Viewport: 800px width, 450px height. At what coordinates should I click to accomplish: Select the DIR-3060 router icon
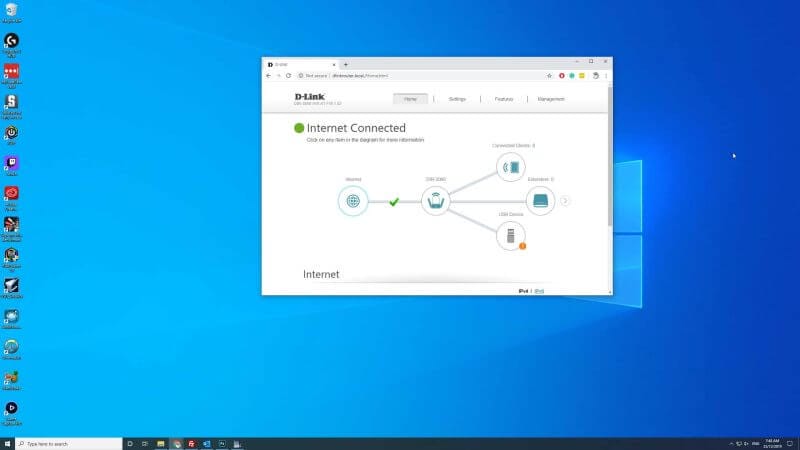tap(435, 201)
